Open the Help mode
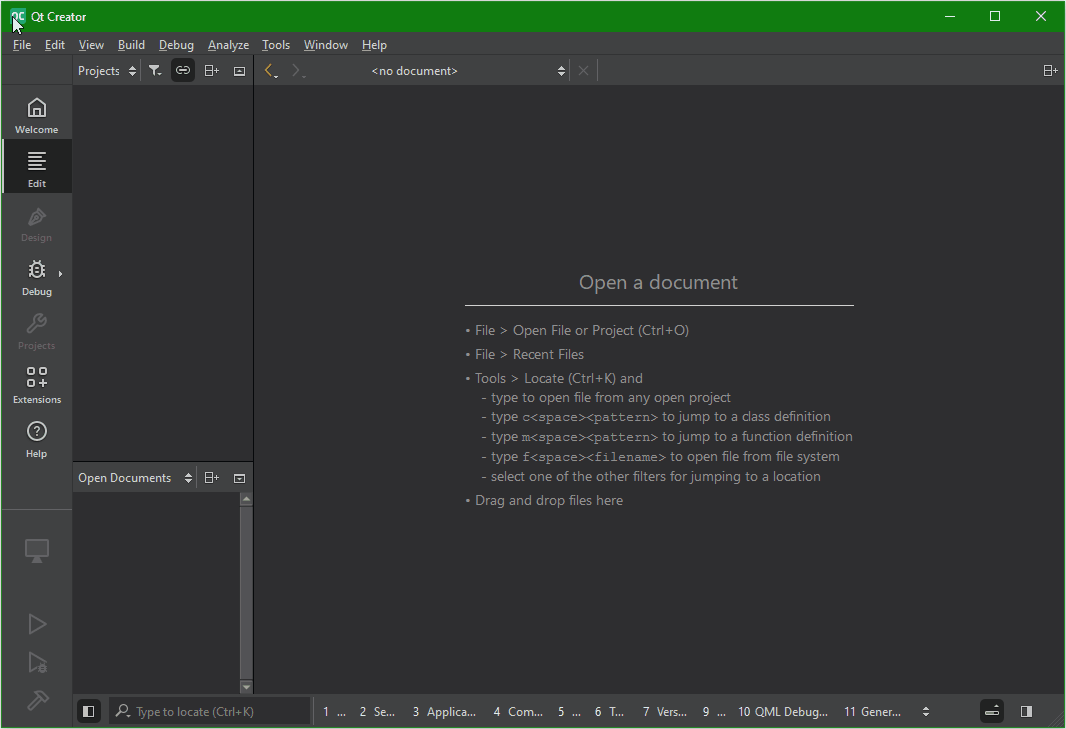Image resolution: width=1066 pixels, height=729 pixels. pos(37,437)
